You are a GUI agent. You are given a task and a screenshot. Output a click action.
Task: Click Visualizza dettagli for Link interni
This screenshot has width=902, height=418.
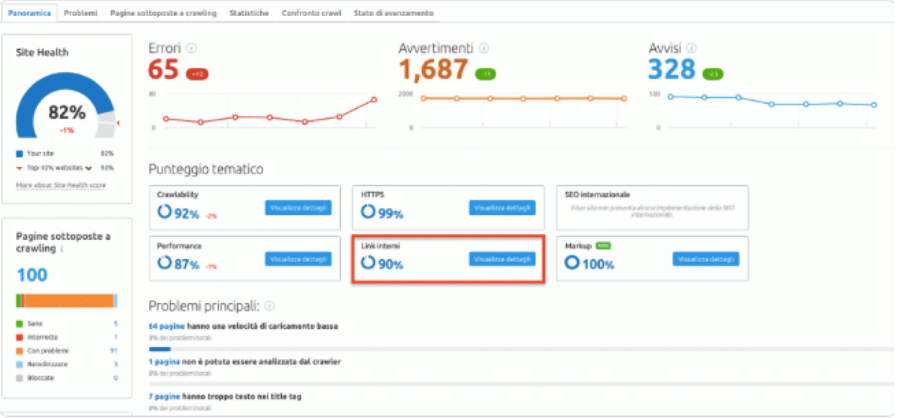(x=502, y=259)
